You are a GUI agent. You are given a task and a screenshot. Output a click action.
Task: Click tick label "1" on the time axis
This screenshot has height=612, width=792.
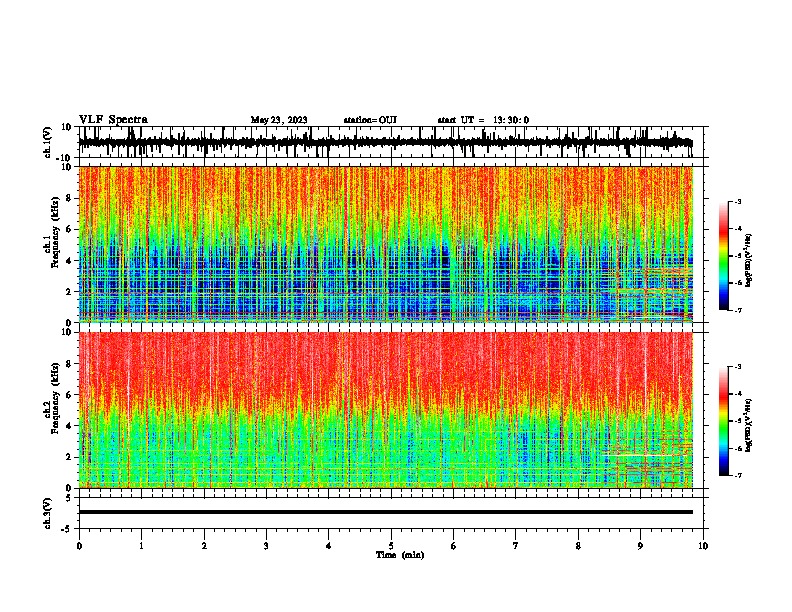(141, 546)
